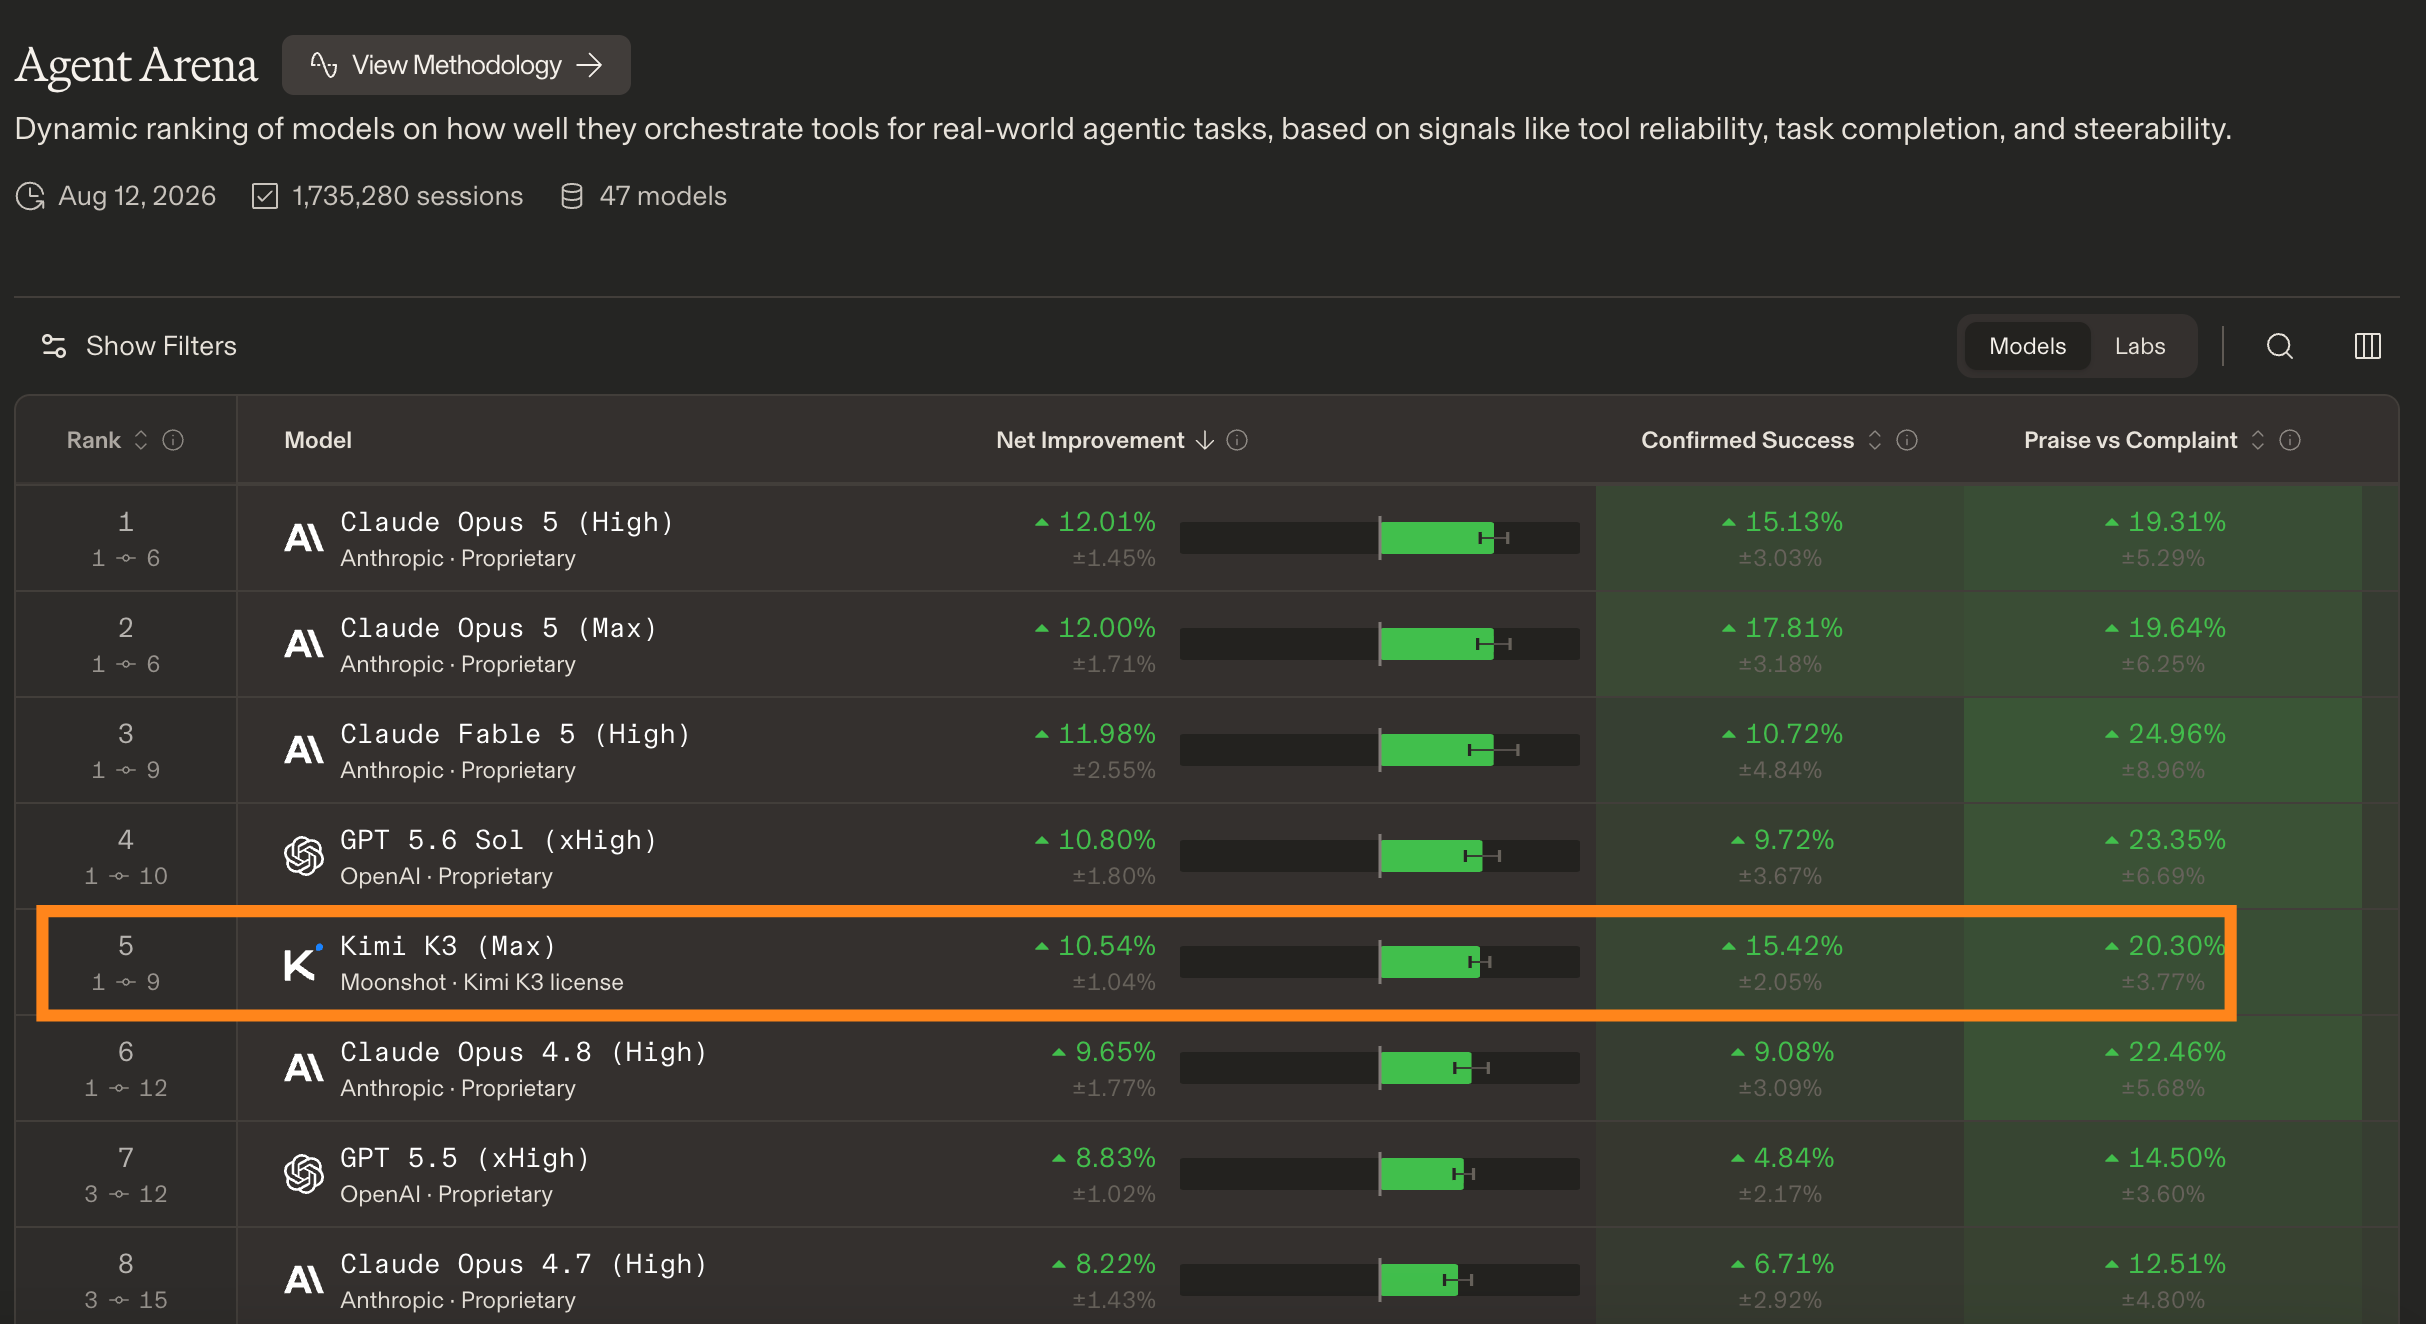The width and height of the screenshot is (2426, 1324).
Task: Click the Anthropic logo for Claude Opus 5 (Max)
Action: point(304,644)
